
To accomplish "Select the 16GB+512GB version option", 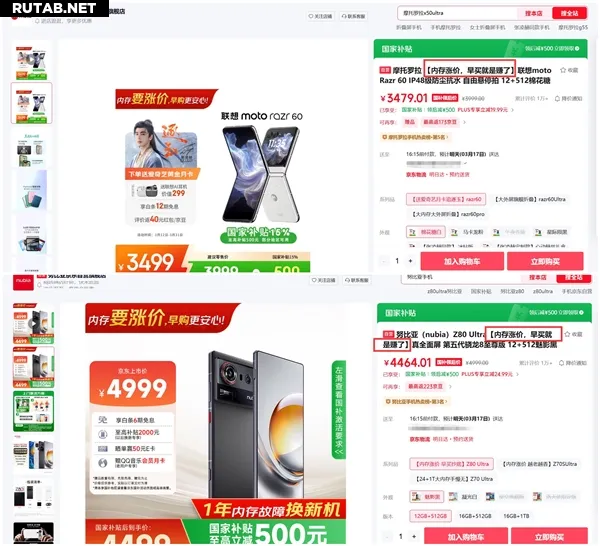I will click(x=474, y=516).
